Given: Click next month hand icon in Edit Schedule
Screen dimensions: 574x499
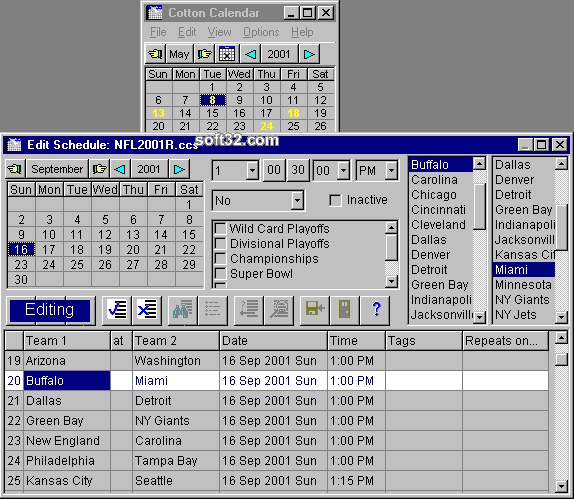Looking at the screenshot, I should pos(99,169).
